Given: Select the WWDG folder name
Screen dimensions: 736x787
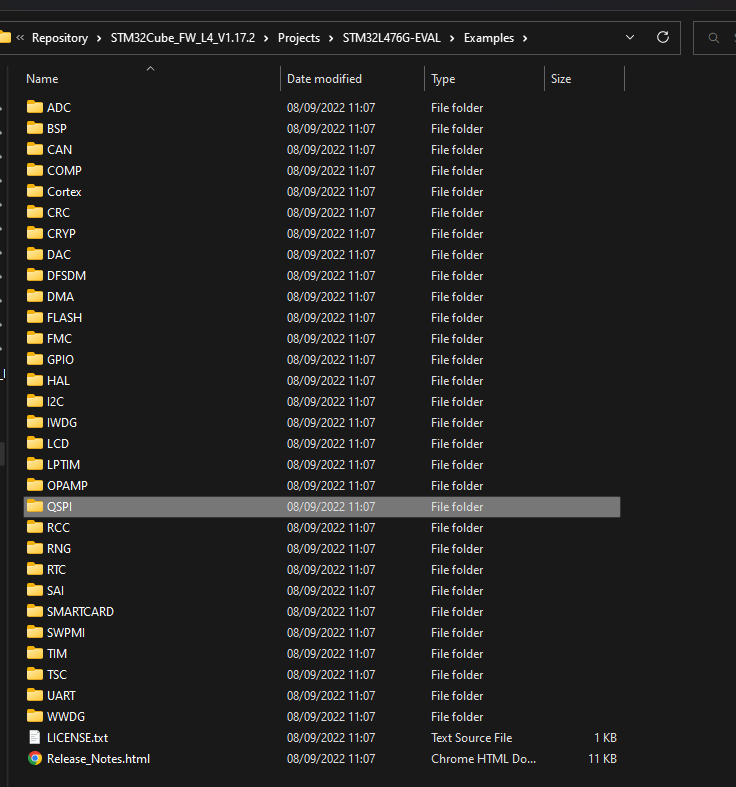Looking at the screenshot, I should coord(66,717).
